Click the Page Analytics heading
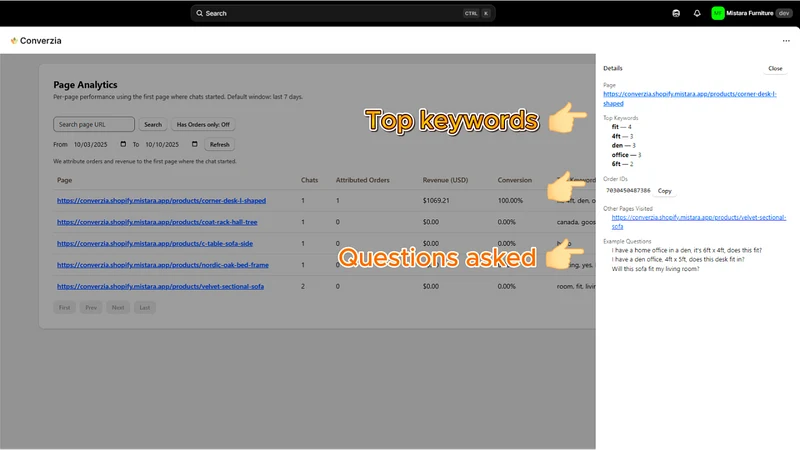This screenshot has width=800, height=450. [x=85, y=85]
